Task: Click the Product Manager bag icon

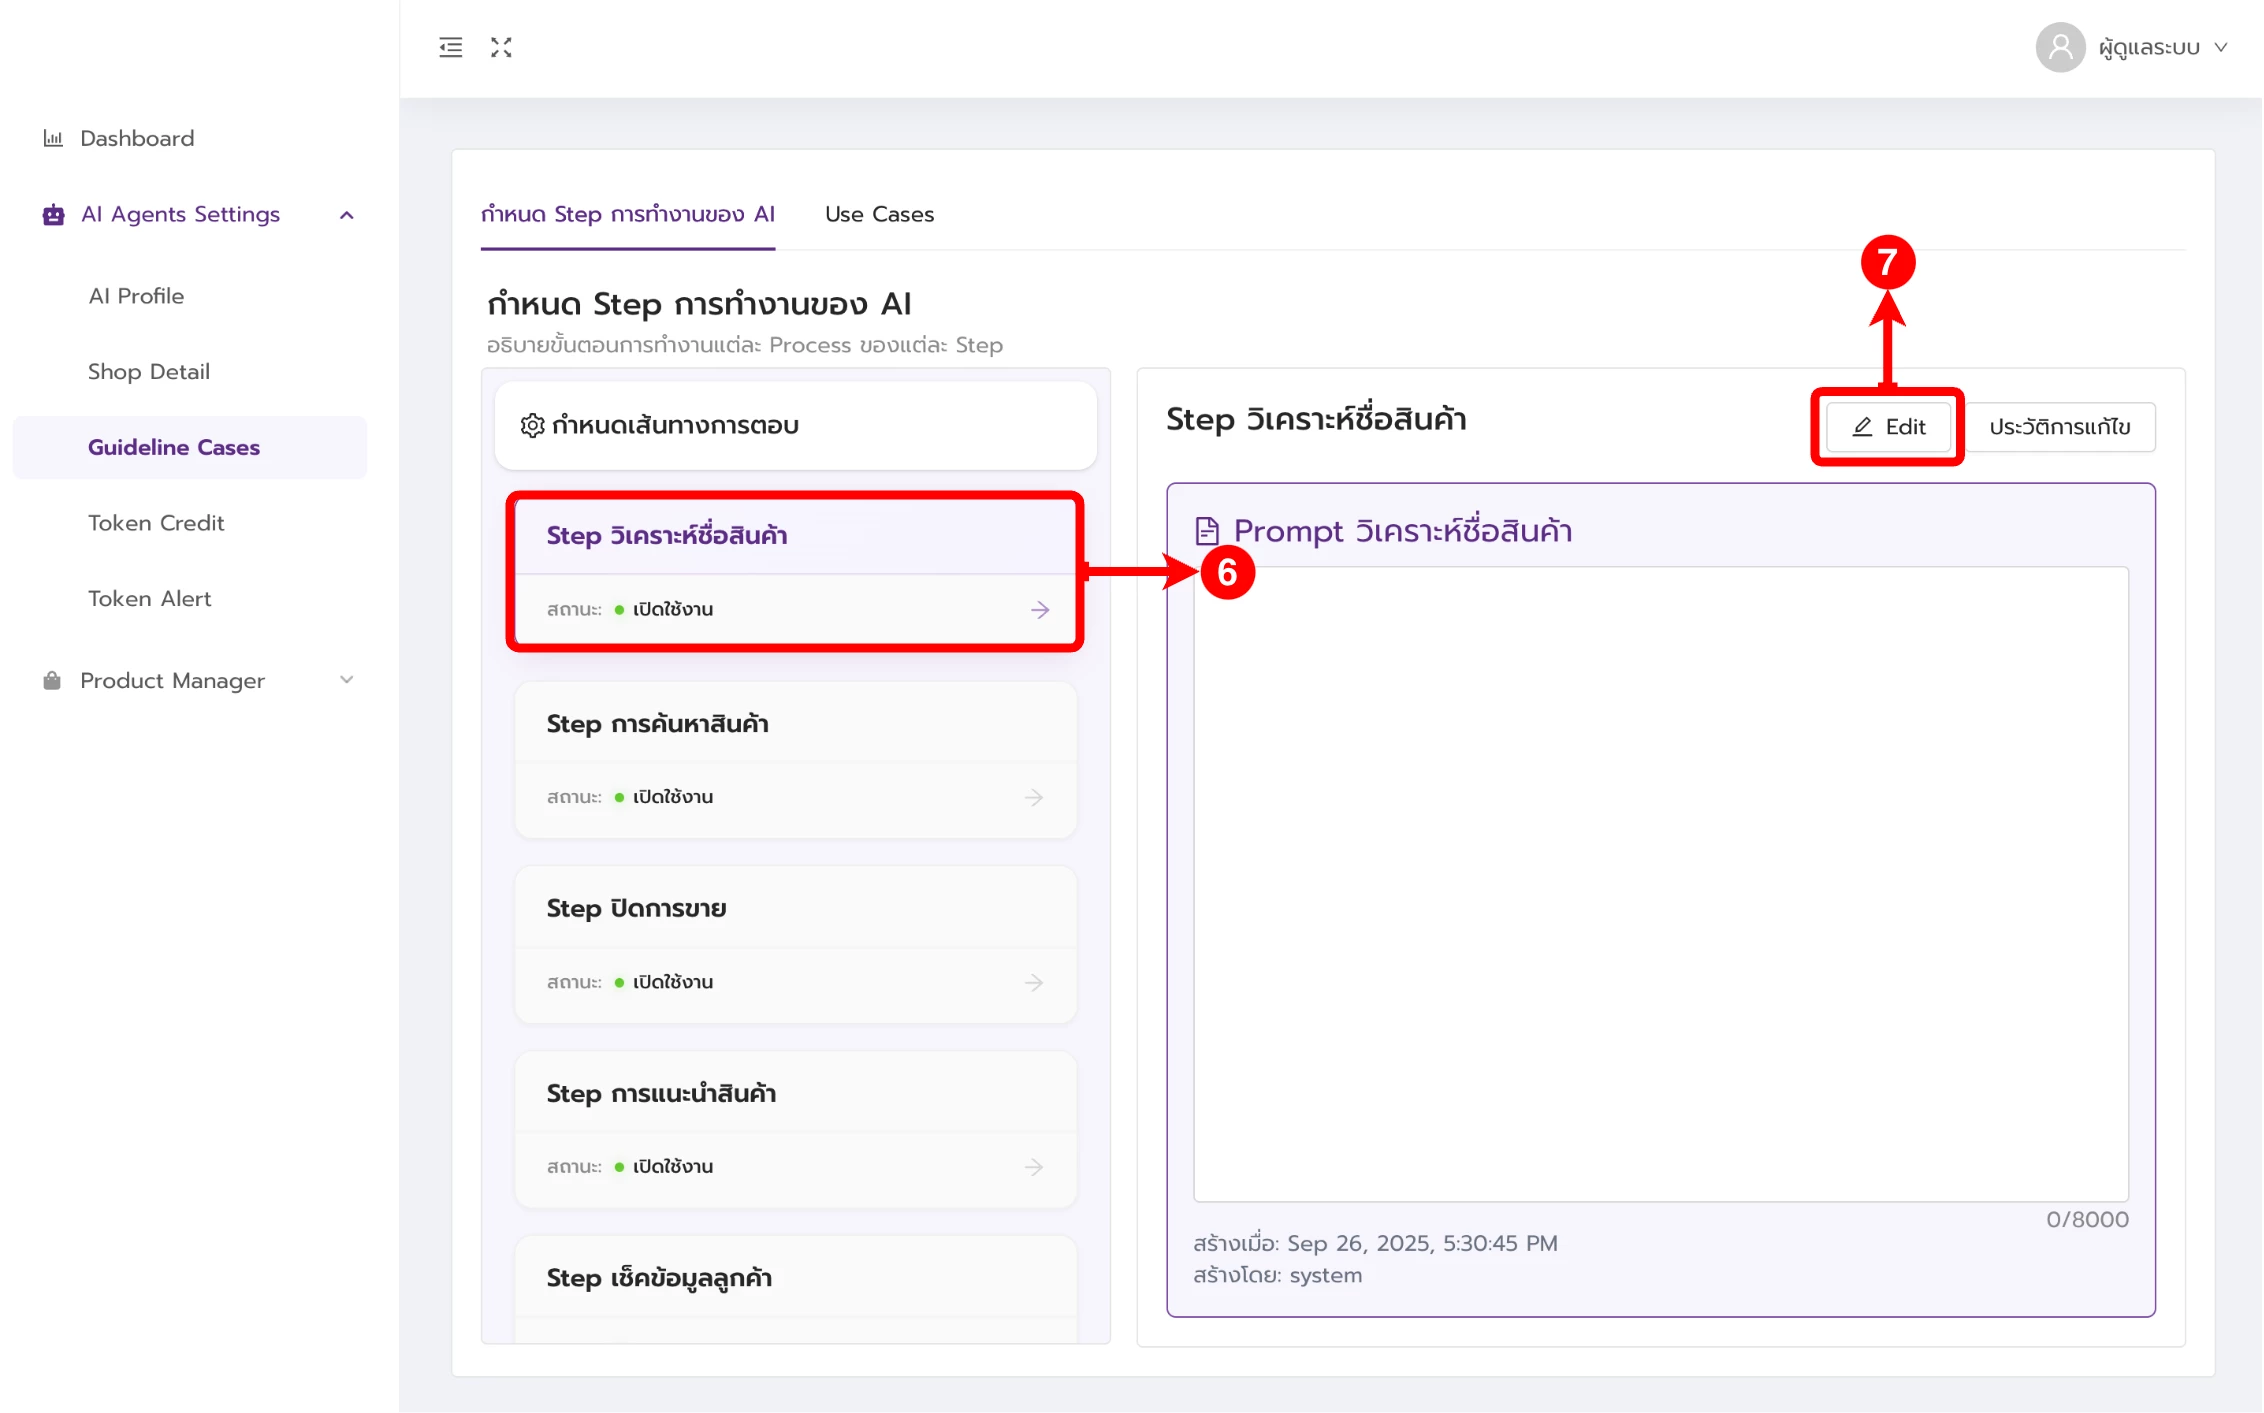Action: 52,681
